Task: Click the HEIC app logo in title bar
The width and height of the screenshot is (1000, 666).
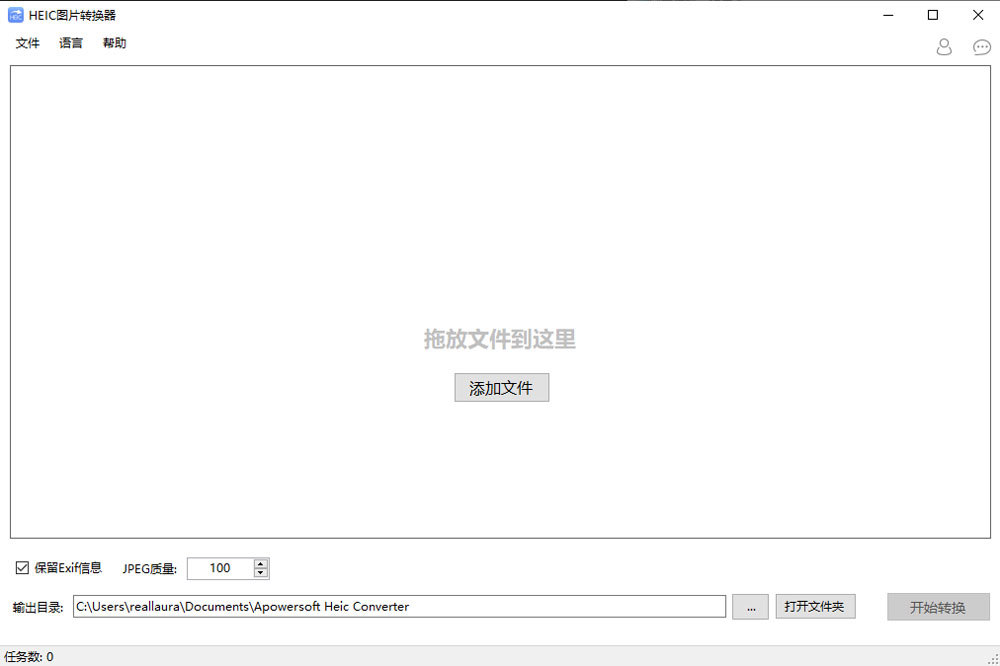Action: click(x=15, y=15)
